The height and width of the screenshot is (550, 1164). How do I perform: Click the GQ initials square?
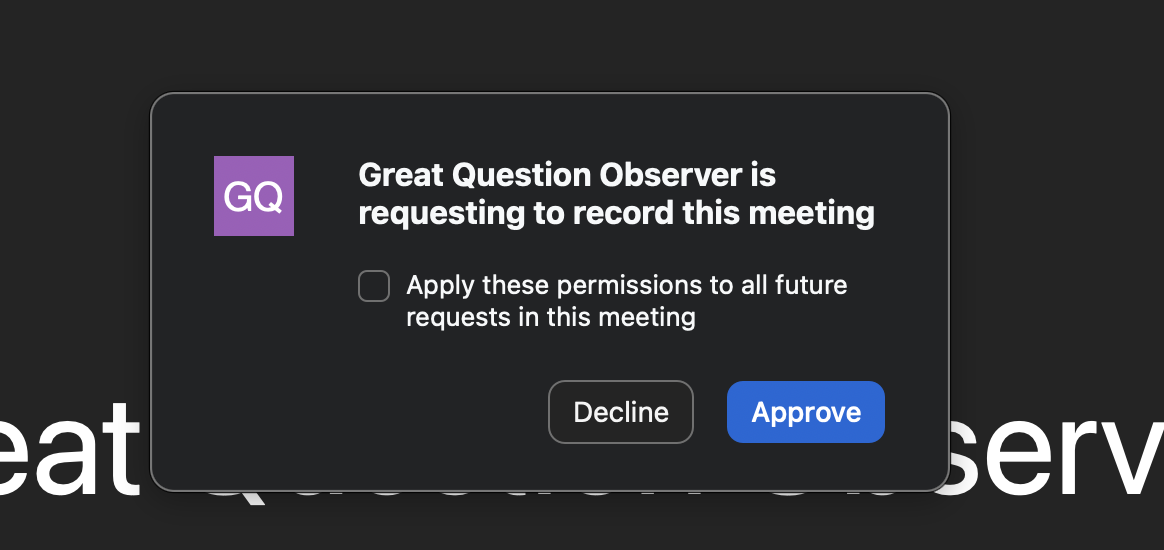click(254, 196)
